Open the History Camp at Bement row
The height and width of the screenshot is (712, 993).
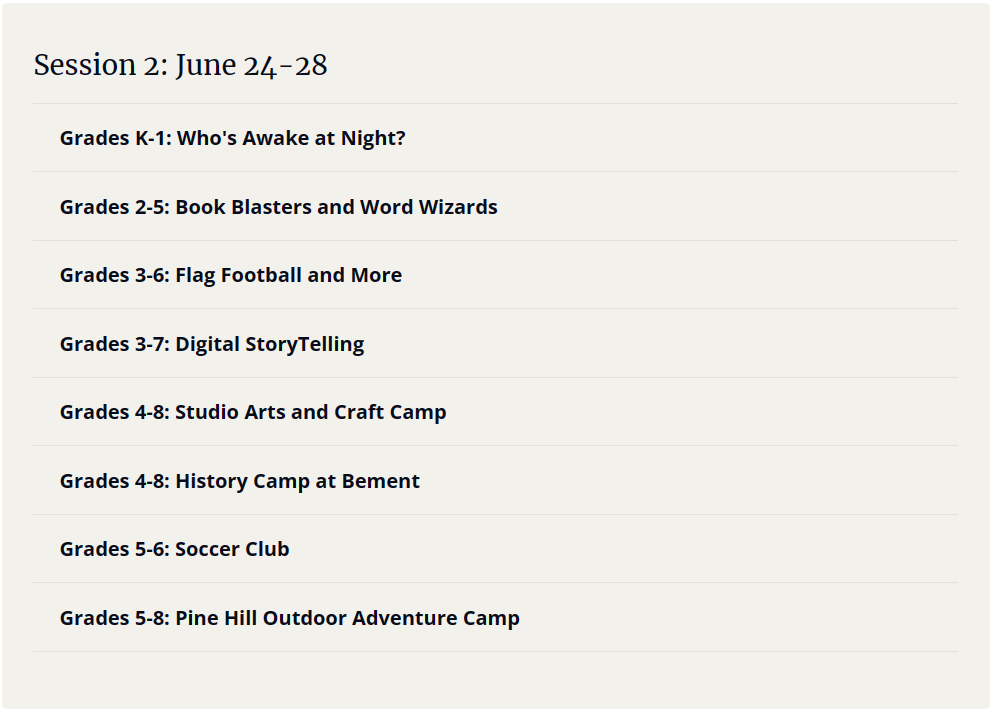tap(495, 480)
